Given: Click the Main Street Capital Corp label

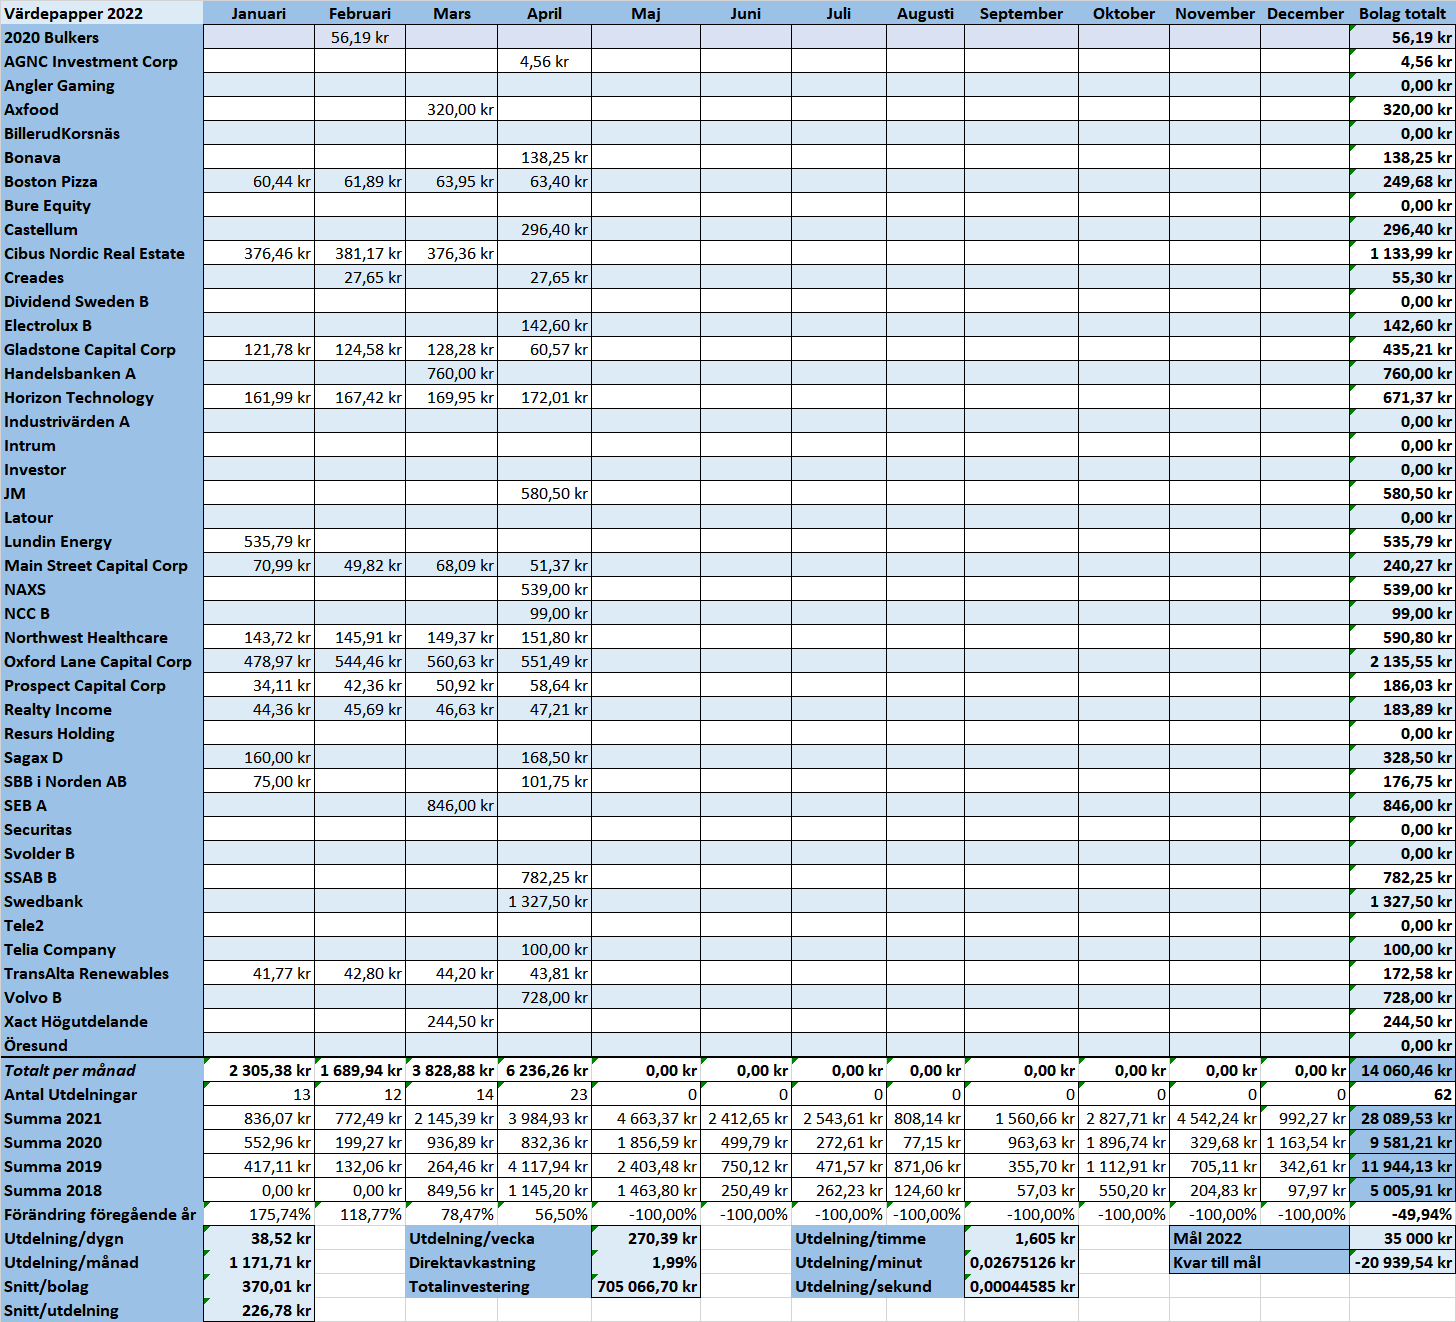Looking at the screenshot, I should pyautogui.click(x=102, y=565).
